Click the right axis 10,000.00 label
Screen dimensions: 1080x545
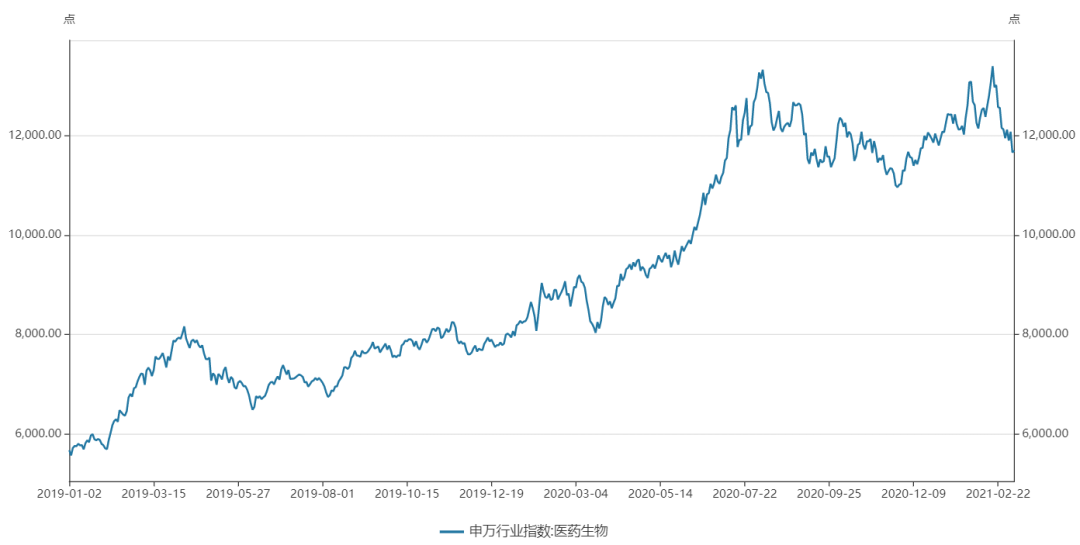pos(1046,235)
